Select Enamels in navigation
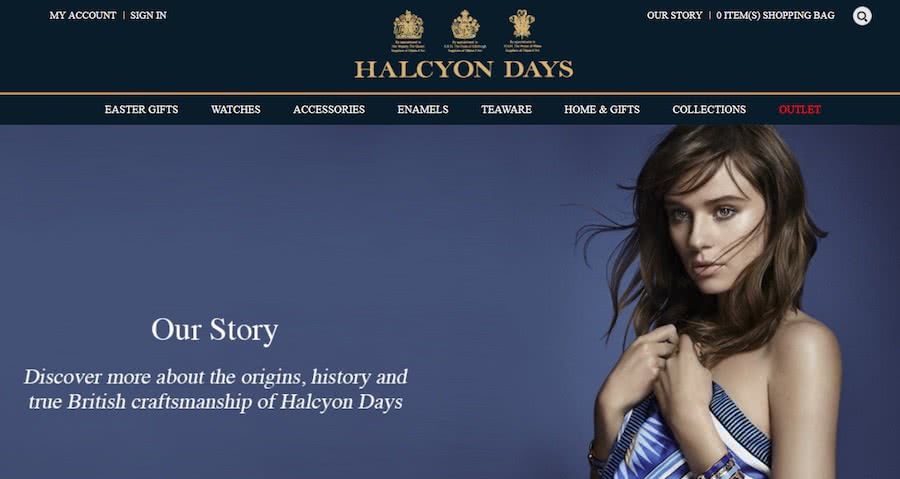The height and width of the screenshot is (479, 900). pyautogui.click(x=423, y=110)
